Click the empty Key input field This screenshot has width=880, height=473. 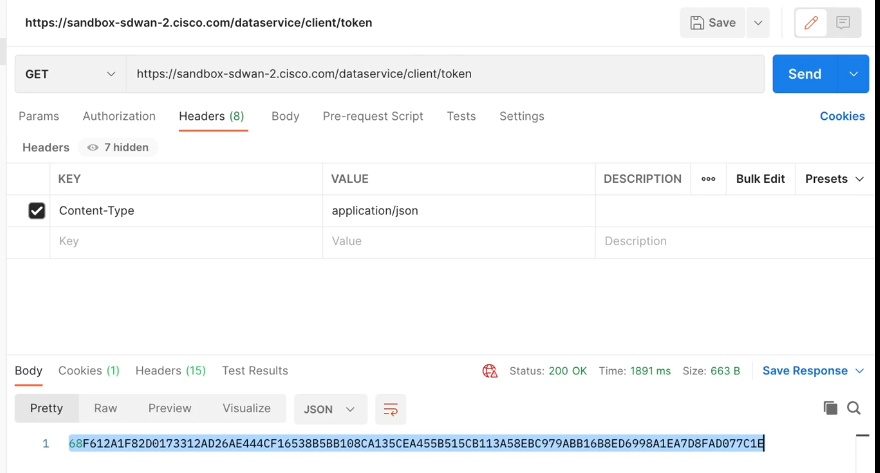click(186, 241)
